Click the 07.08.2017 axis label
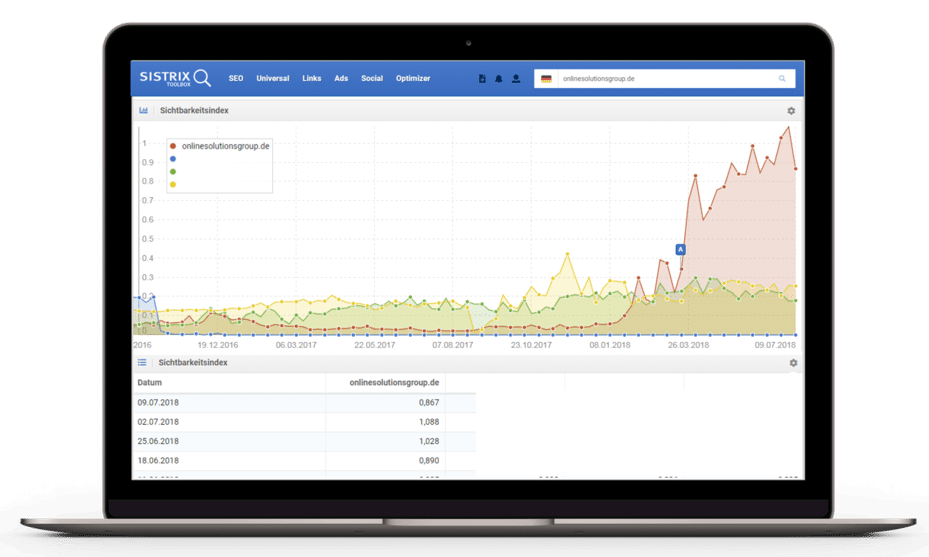Image resolution: width=929 pixels, height=557 pixels. pos(453,345)
